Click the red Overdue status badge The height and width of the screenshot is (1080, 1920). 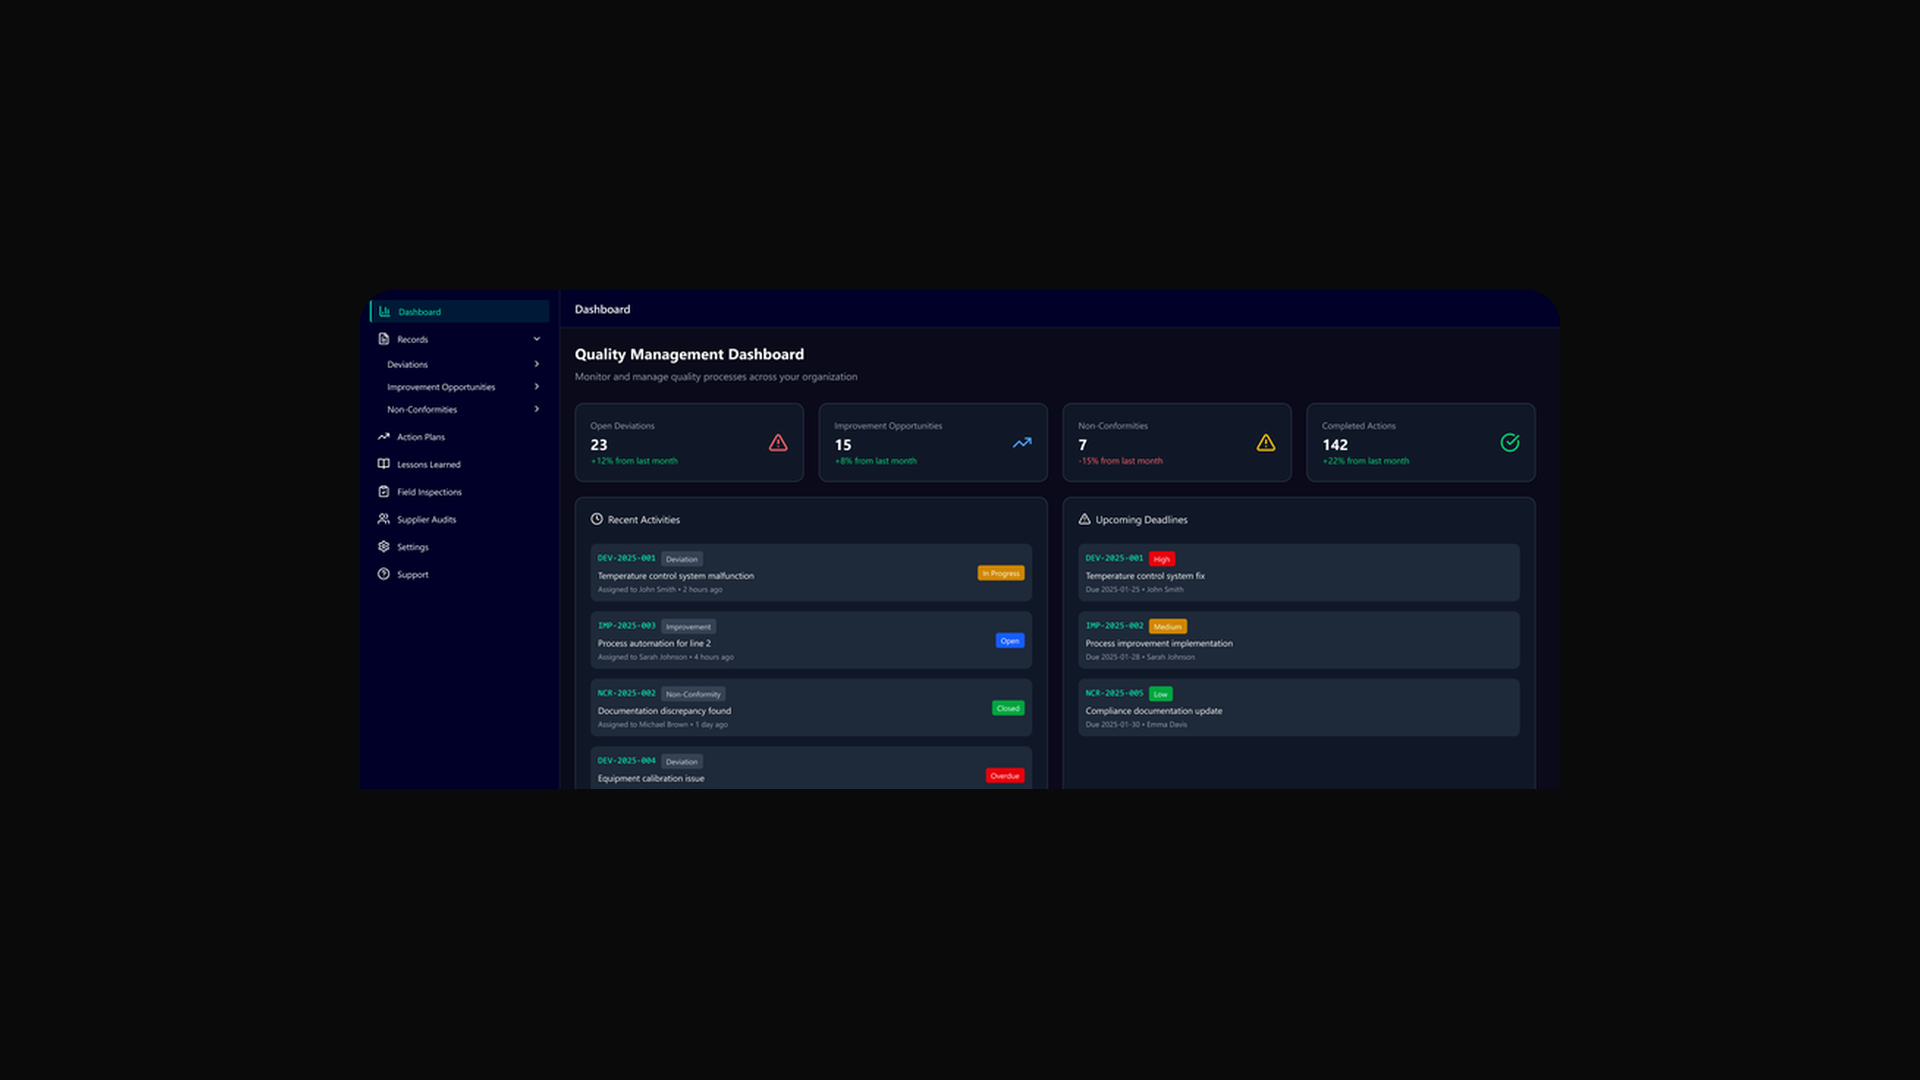point(1005,776)
